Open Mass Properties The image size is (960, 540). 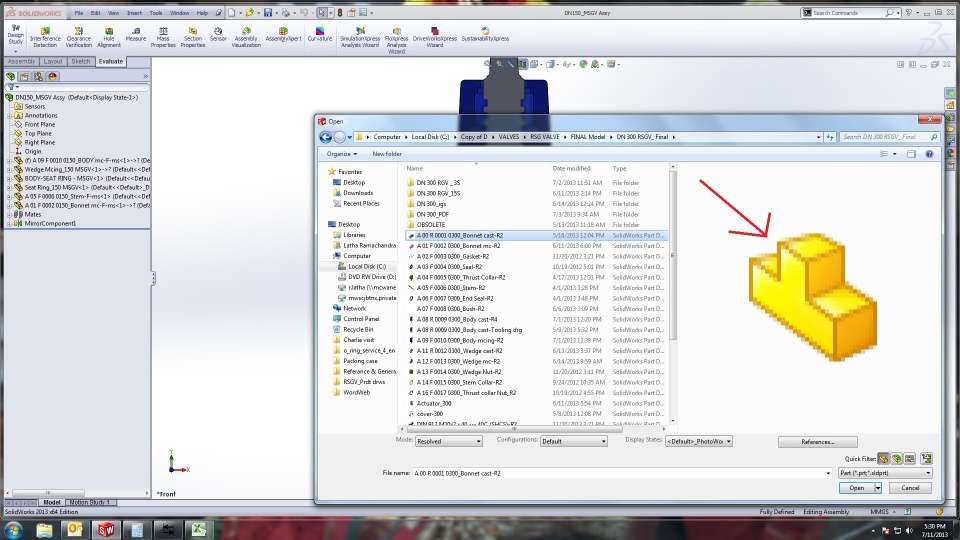(x=163, y=37)
